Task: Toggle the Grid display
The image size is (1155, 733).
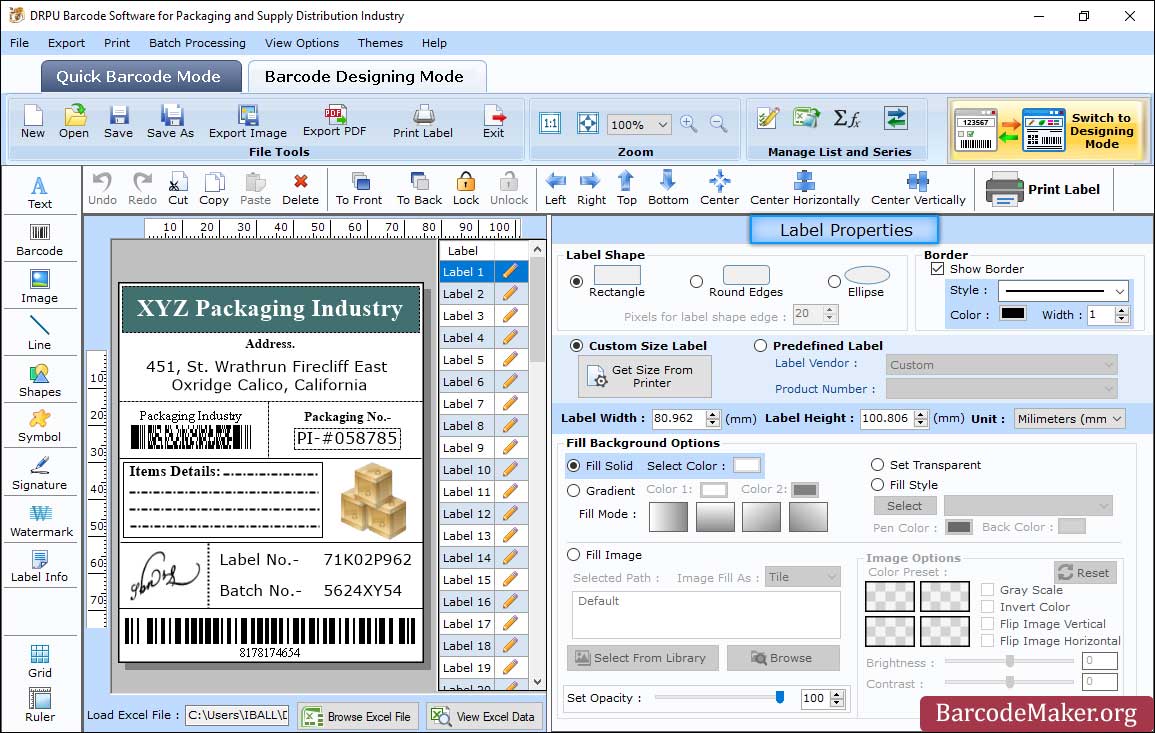Action: [40, 661]
